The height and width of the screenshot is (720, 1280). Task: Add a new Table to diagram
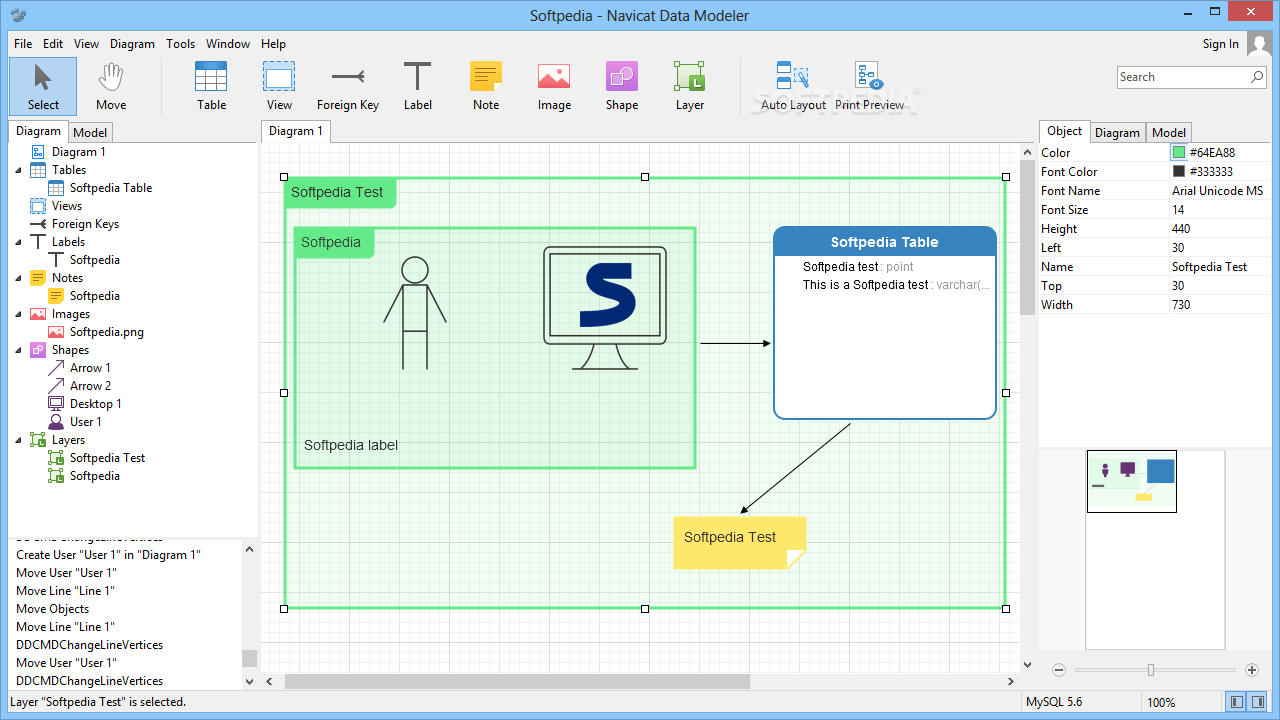click(x=211, y=86)
